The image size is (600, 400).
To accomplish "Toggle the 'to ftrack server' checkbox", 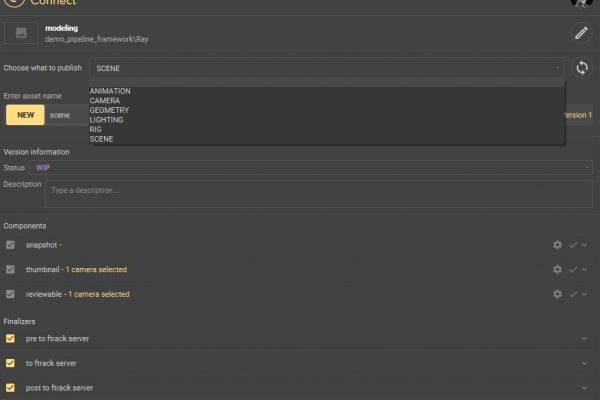I will (x=10, y=363).
